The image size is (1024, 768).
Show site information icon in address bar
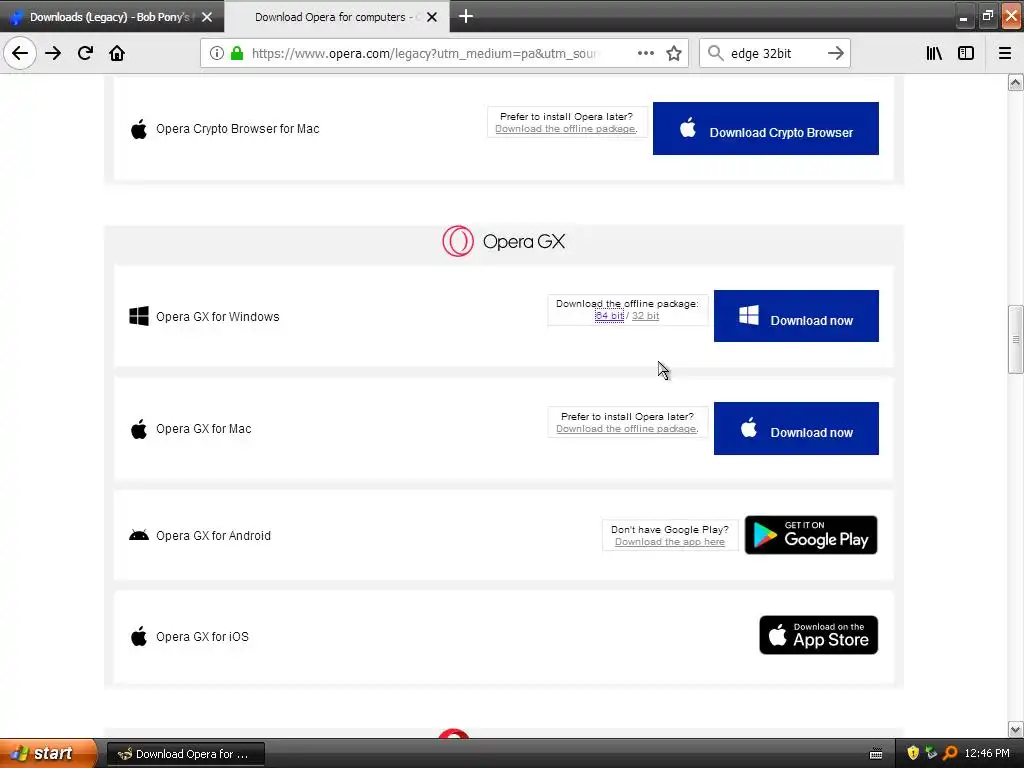[217, 53]
